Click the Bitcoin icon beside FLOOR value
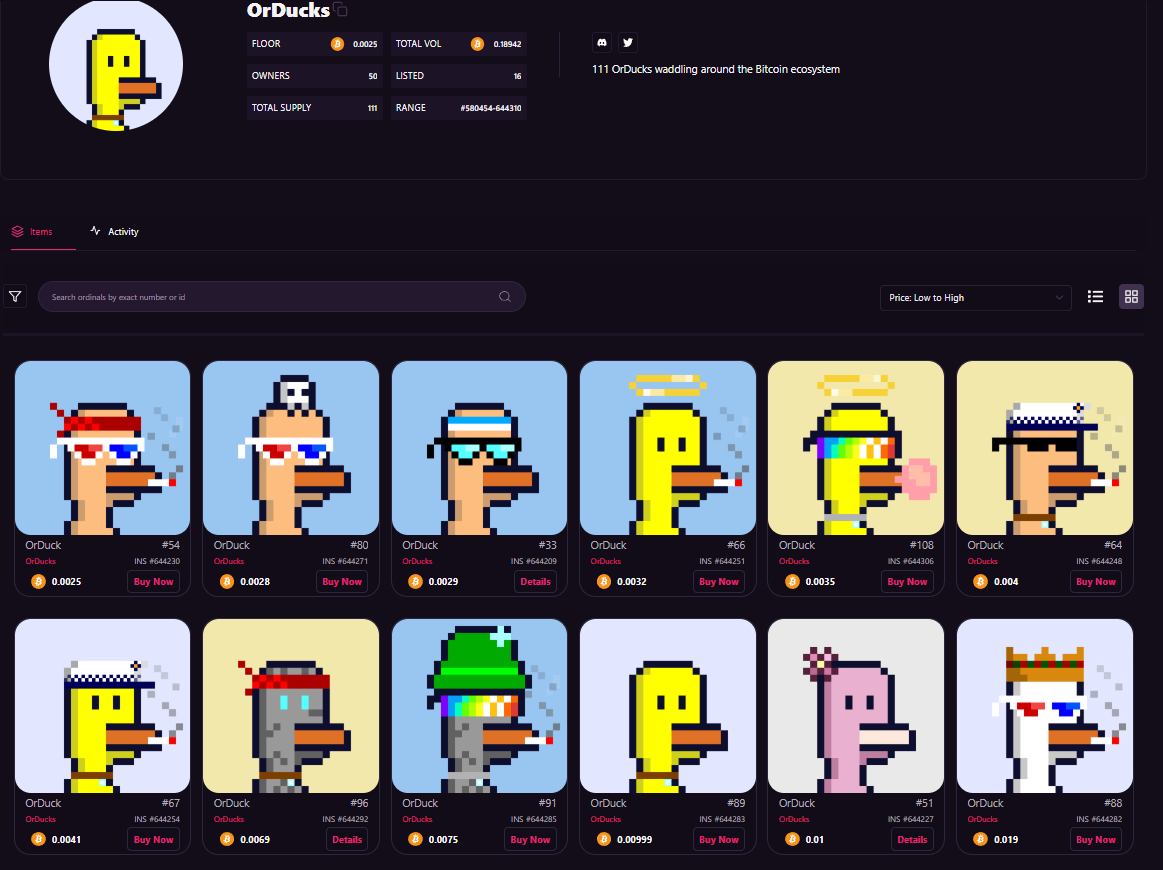The width and height of the screenshot is (1163, 870). coord(337,44)
